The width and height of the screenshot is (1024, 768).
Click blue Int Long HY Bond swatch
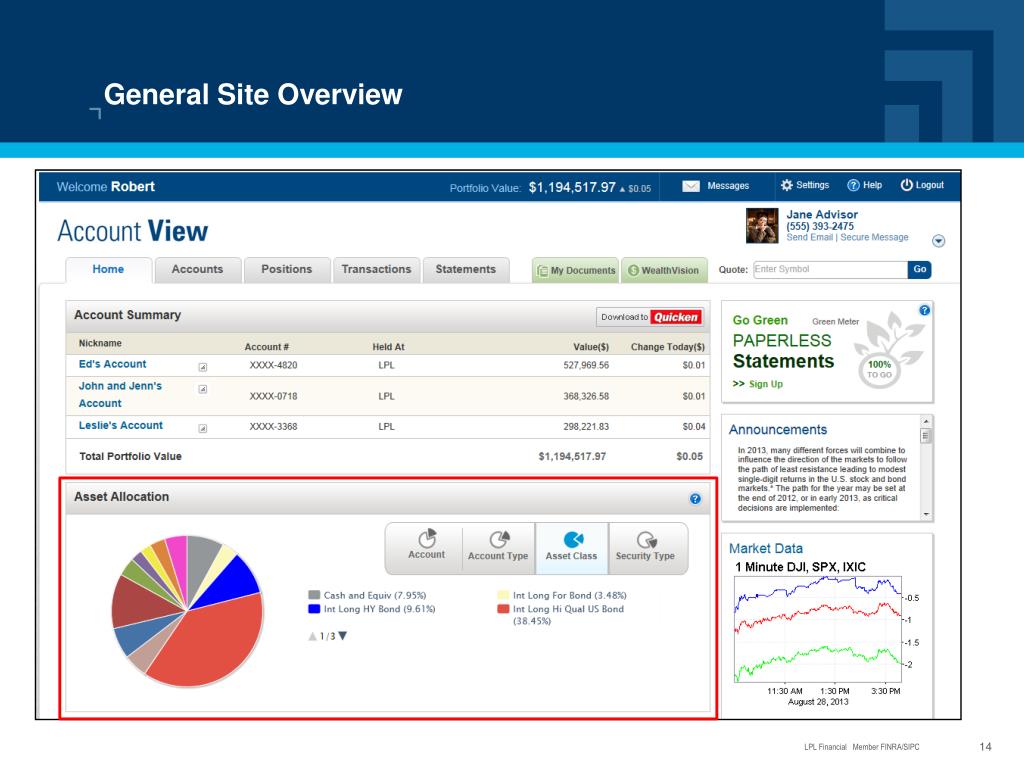[x=314, y=609]
